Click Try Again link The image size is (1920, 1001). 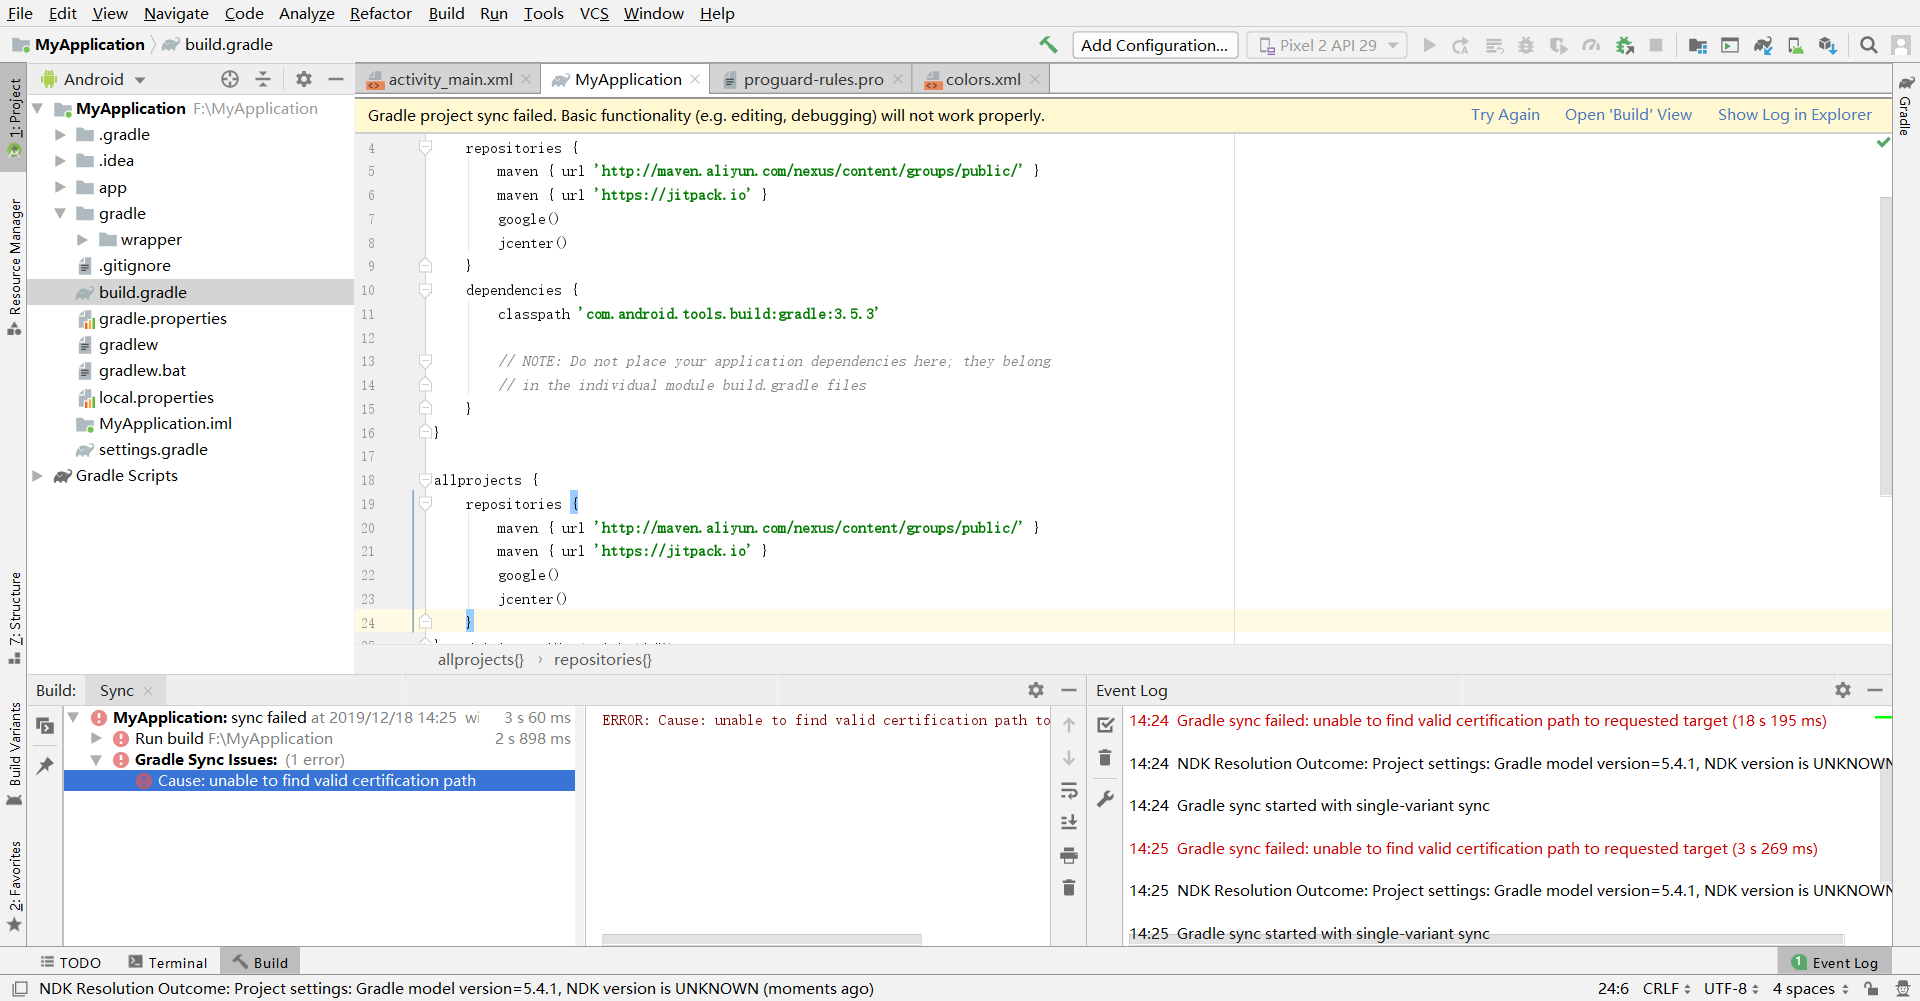1505,115
